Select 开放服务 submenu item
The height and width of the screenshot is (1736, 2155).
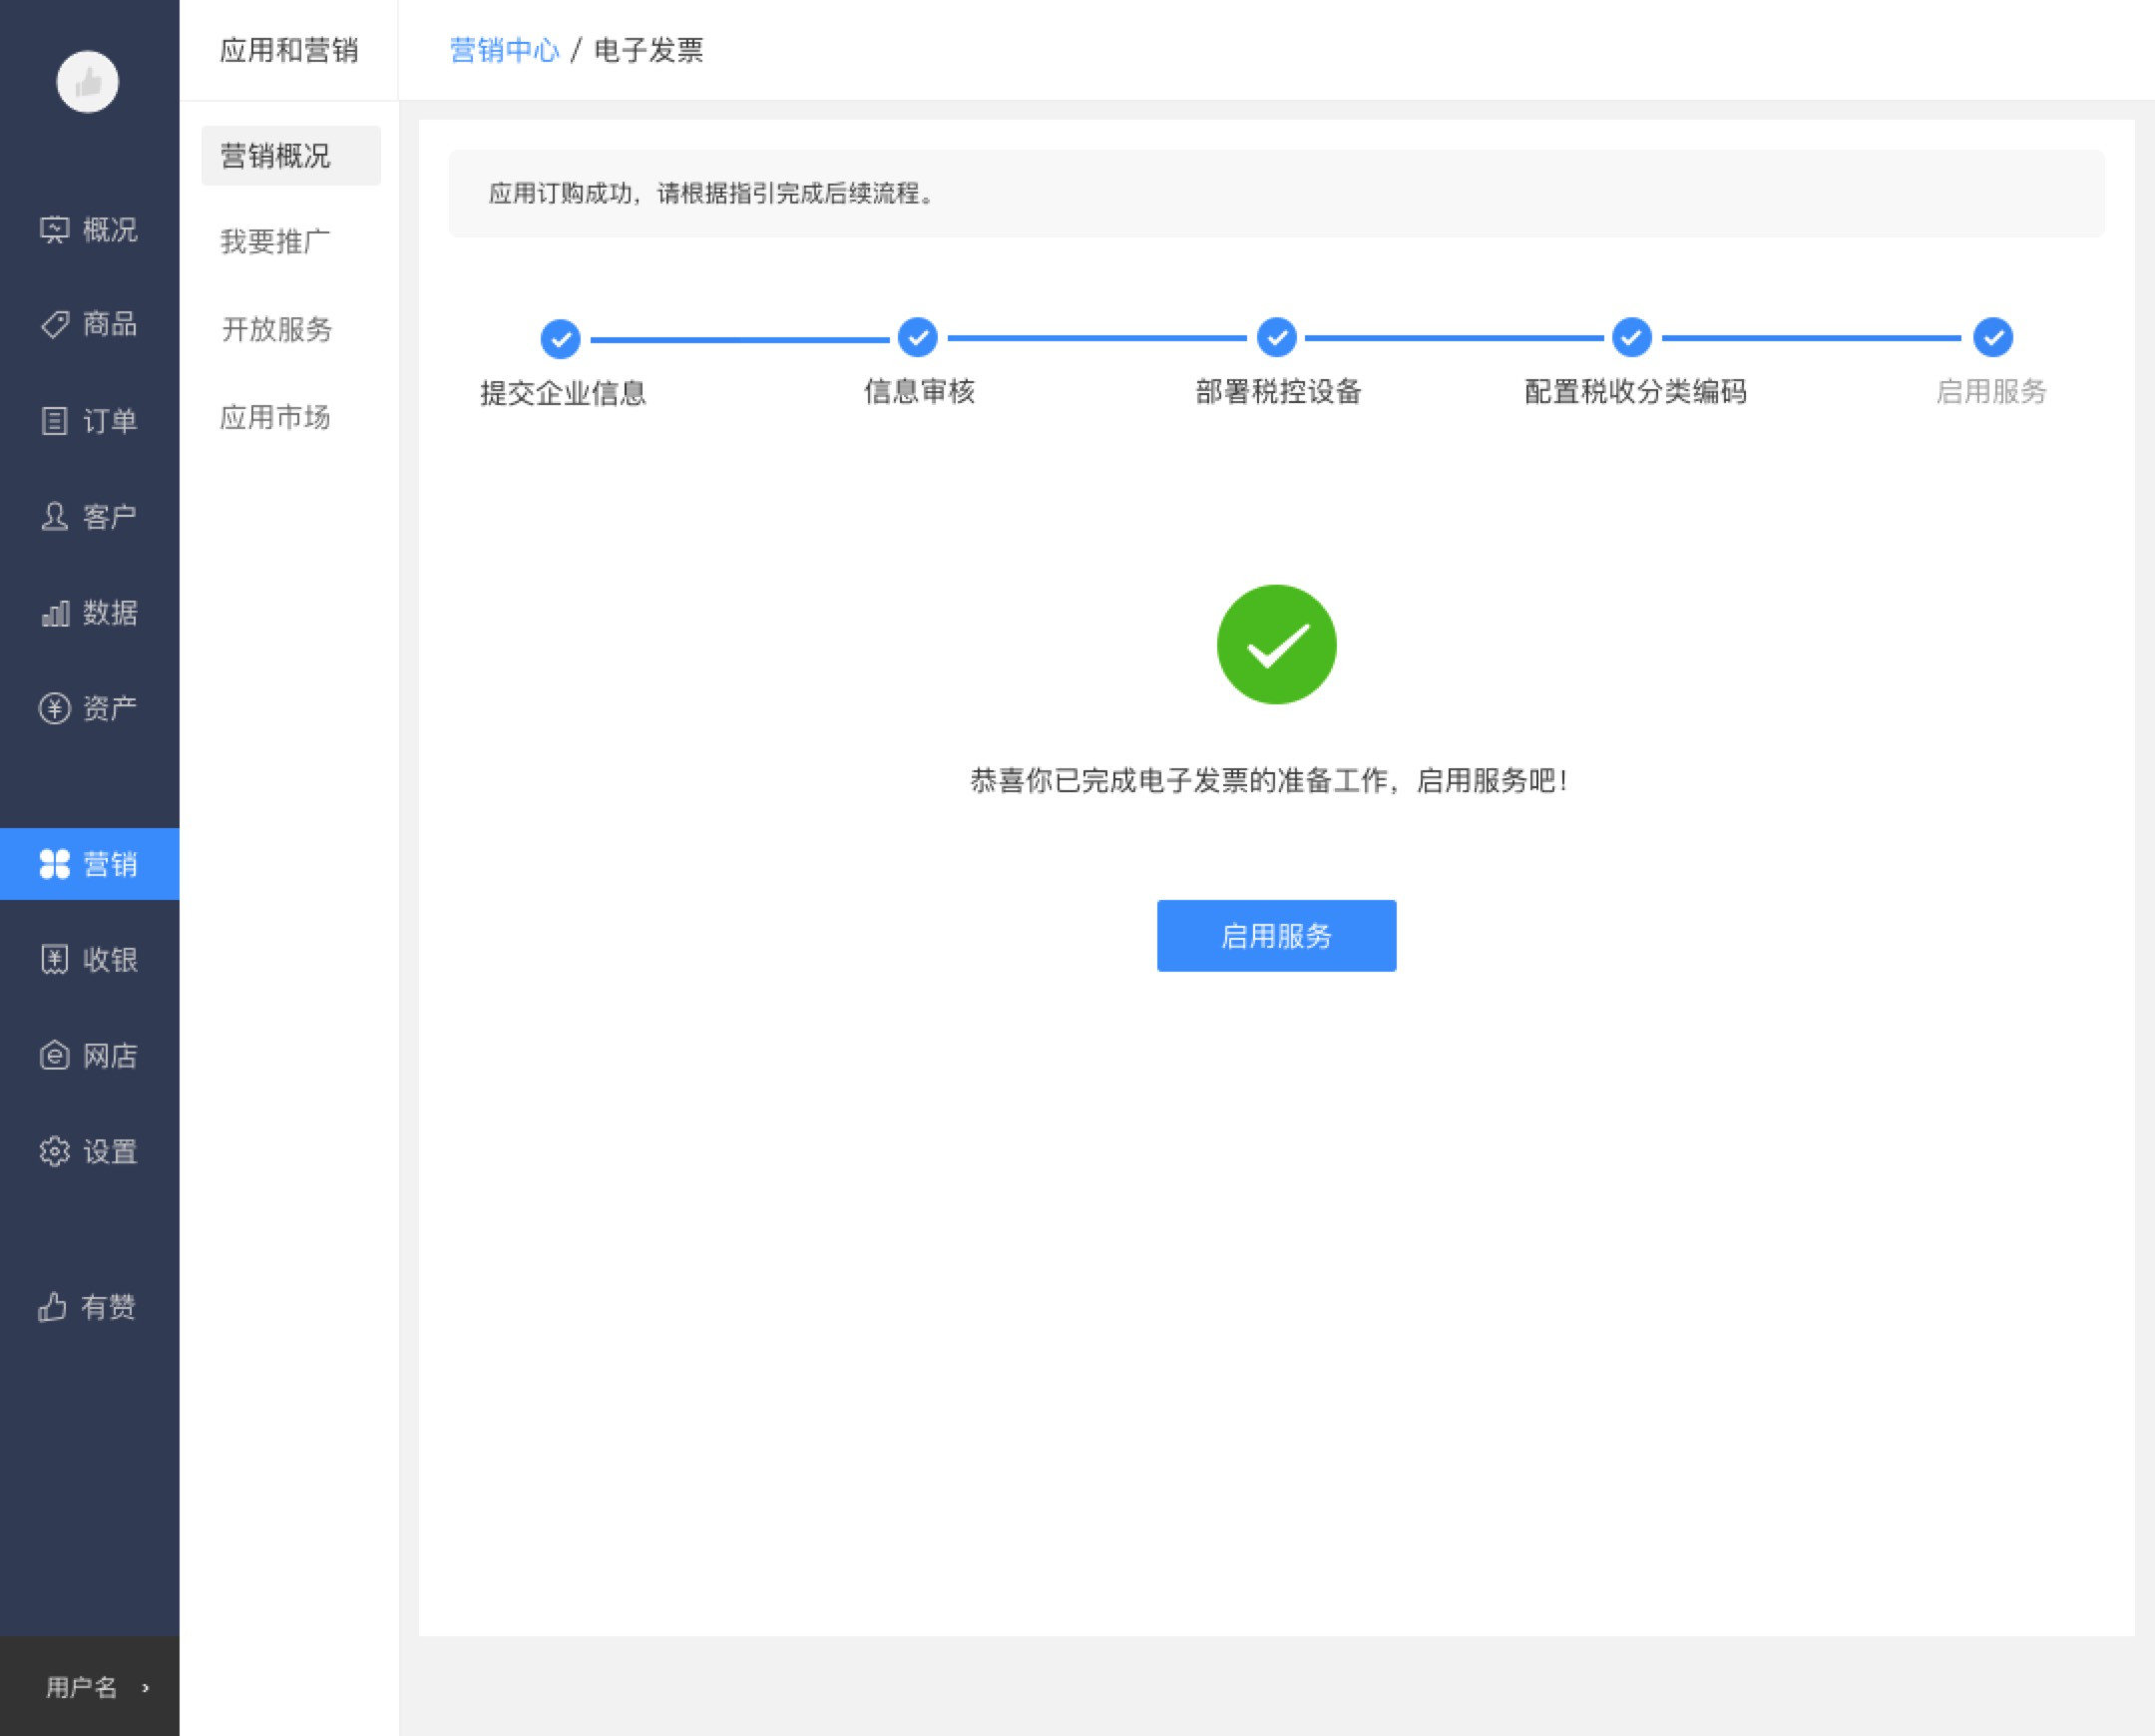point(276,329)
